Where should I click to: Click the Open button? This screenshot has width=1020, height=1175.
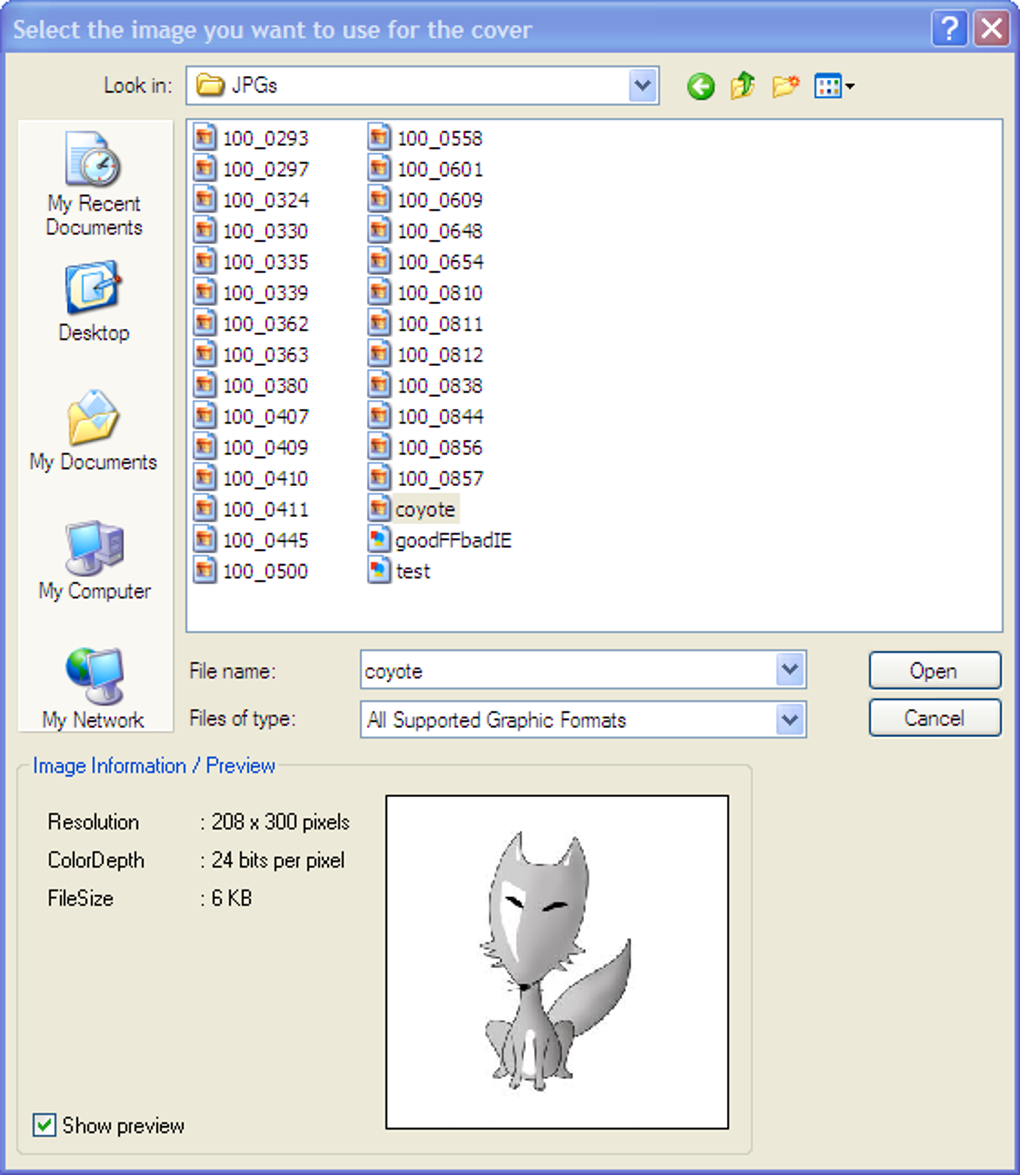click(x=935, y=670)
